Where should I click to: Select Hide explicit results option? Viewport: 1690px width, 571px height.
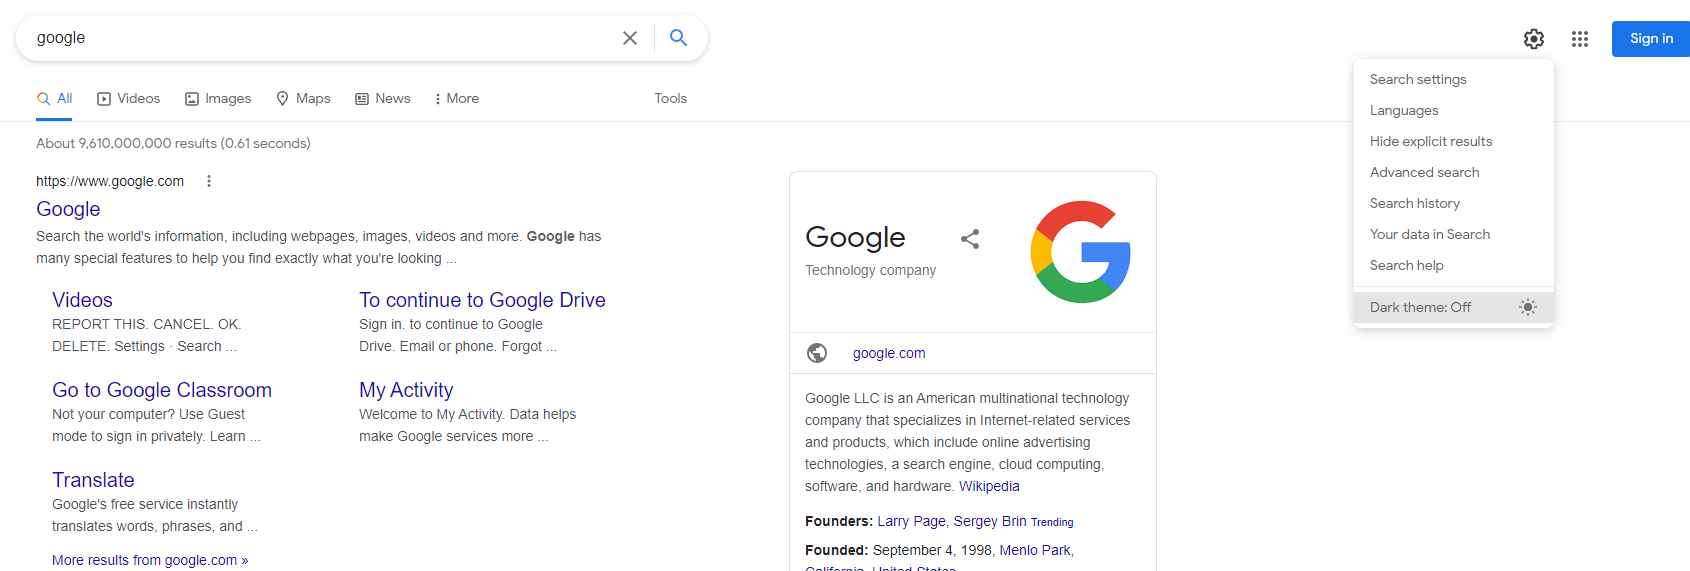click(x=1431, y=141)
